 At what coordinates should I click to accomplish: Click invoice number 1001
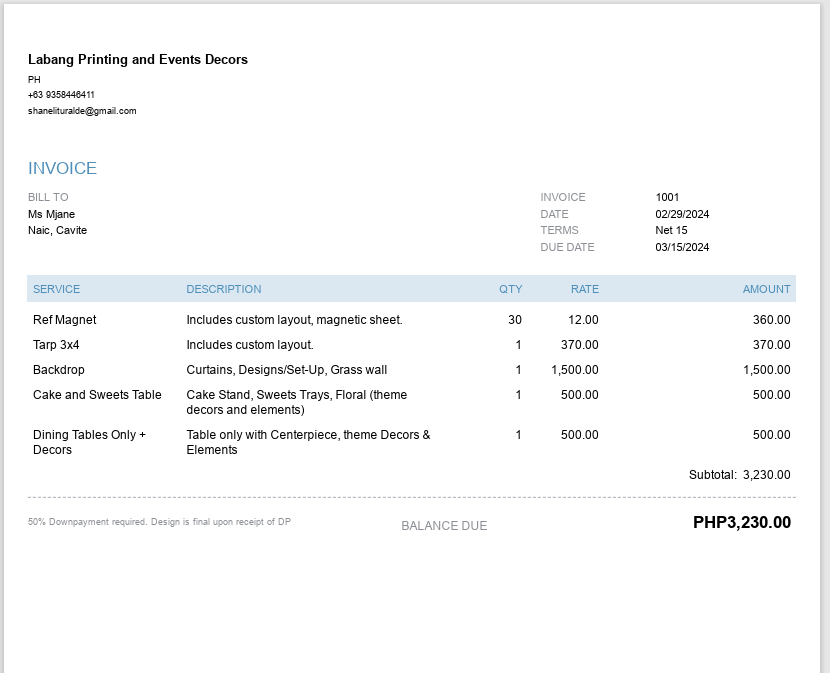coord(667,197)
